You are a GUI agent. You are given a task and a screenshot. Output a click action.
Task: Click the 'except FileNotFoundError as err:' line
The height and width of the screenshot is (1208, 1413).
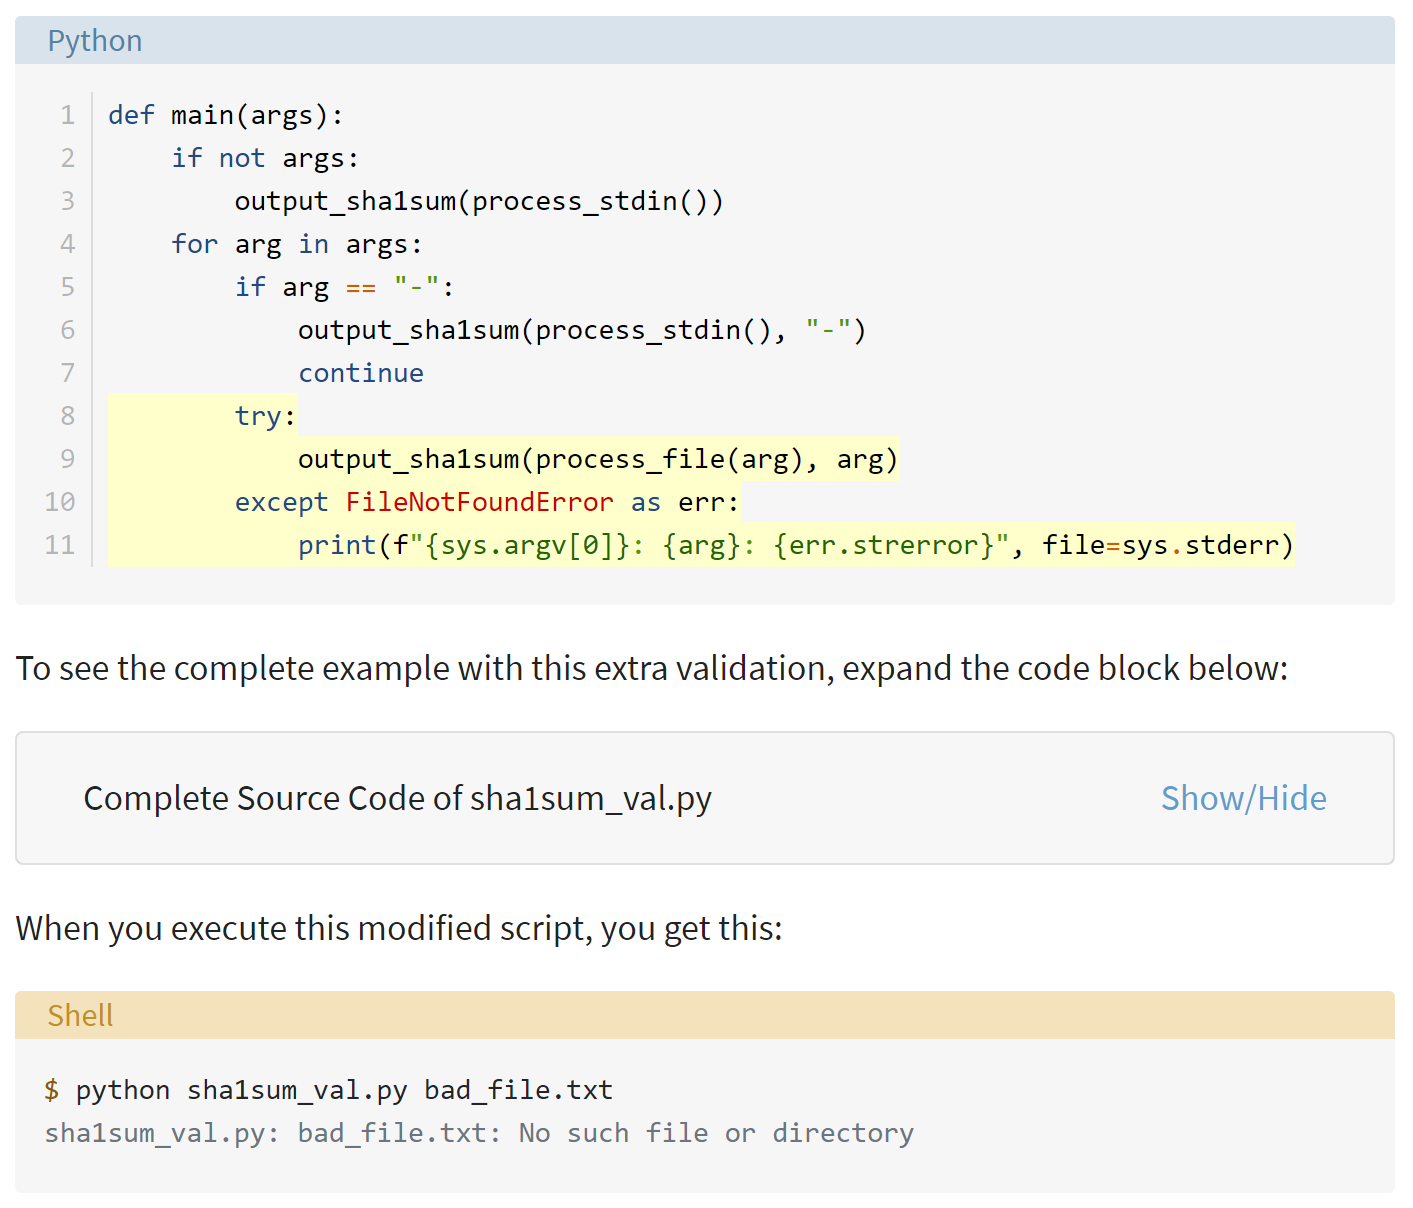487,502
